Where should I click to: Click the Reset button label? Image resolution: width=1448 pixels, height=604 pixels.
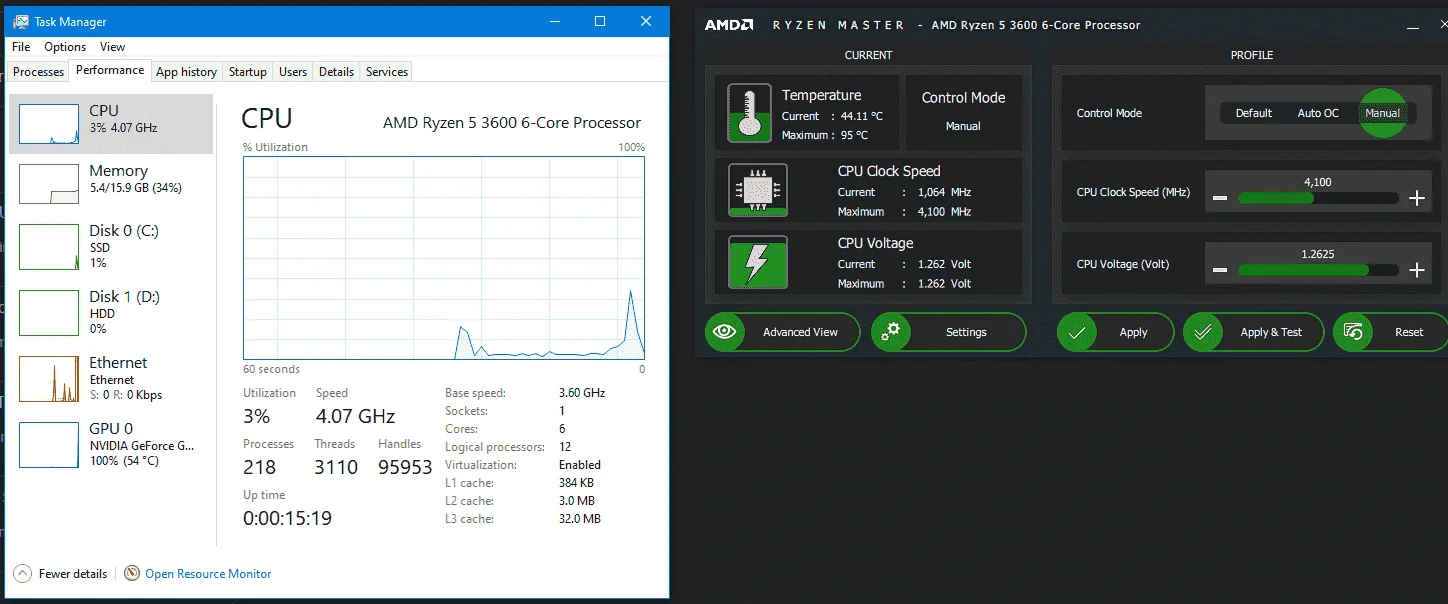coord(1409,332)
